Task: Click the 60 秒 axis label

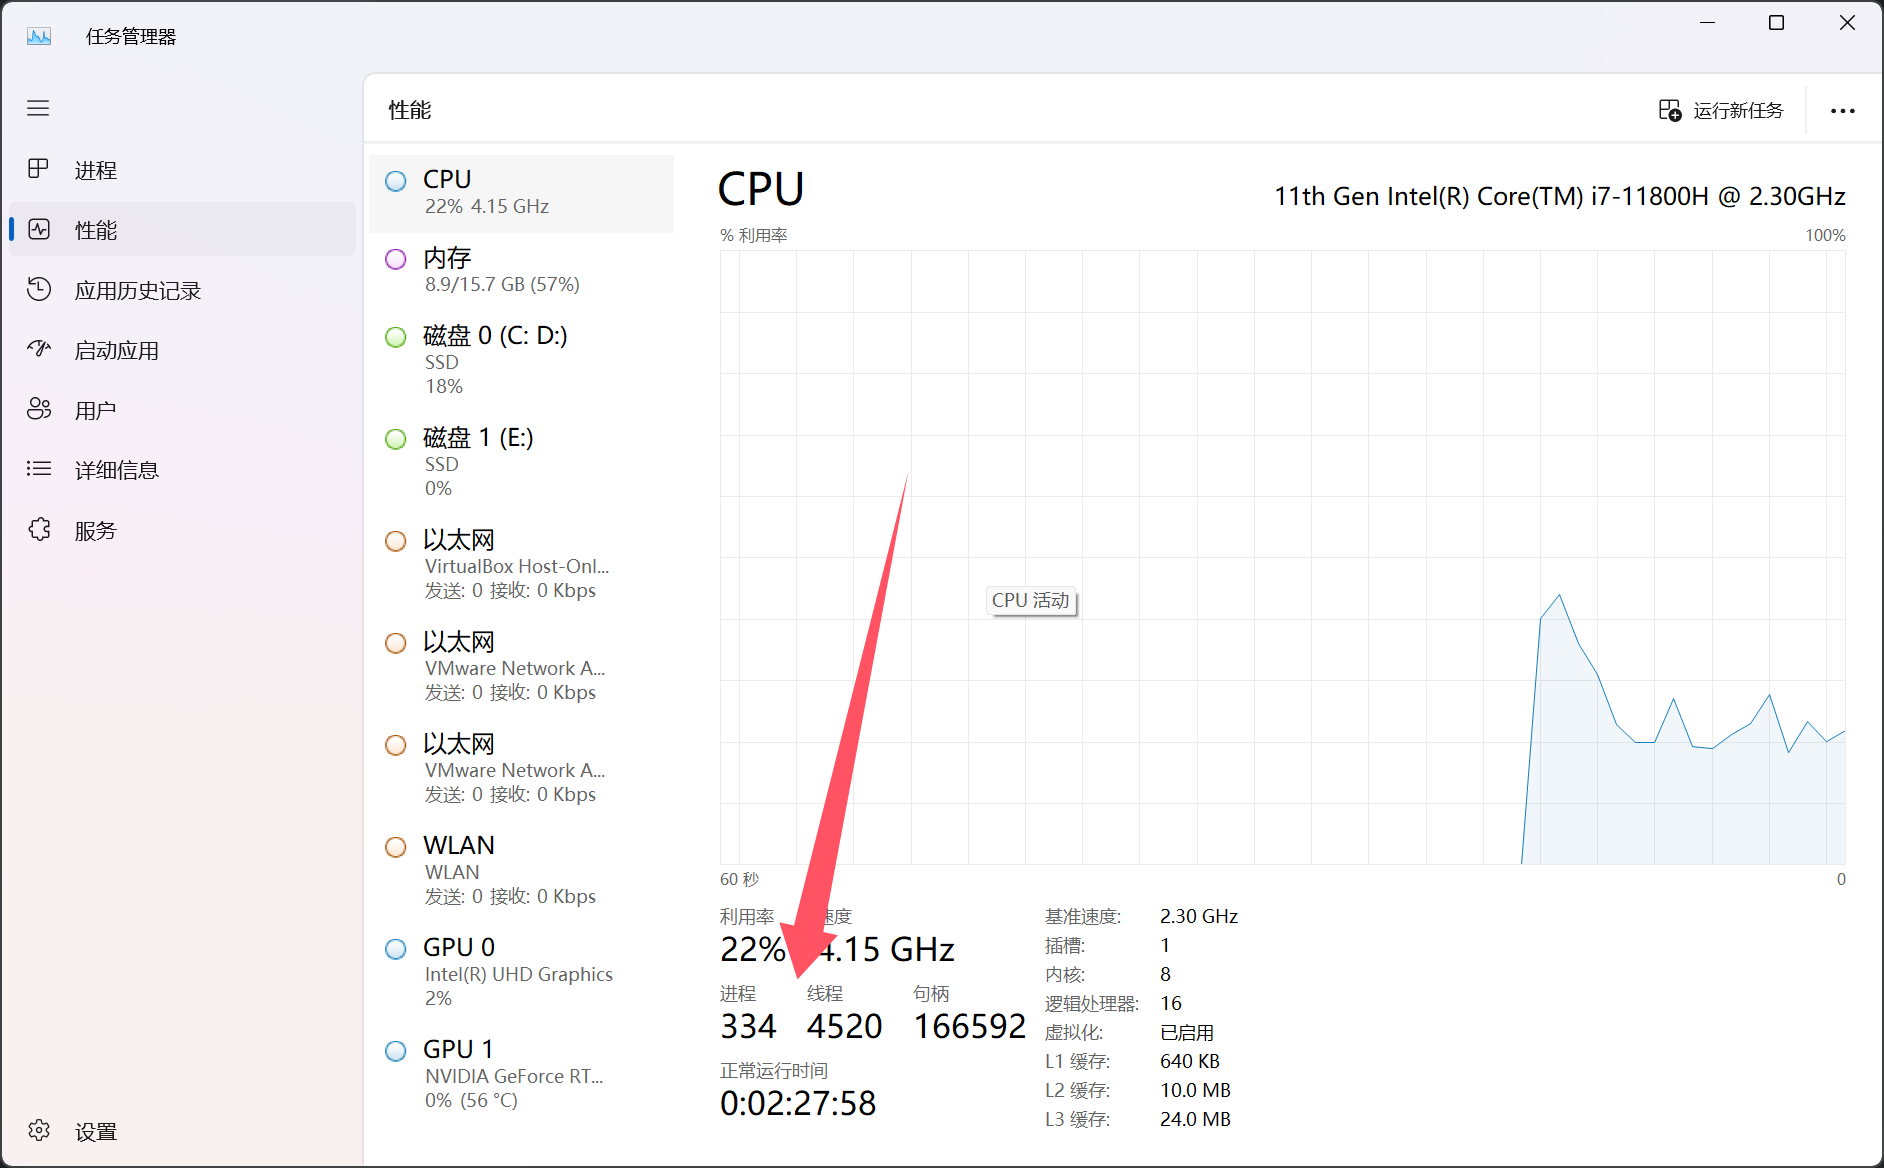Action: [x=740, y=879]
